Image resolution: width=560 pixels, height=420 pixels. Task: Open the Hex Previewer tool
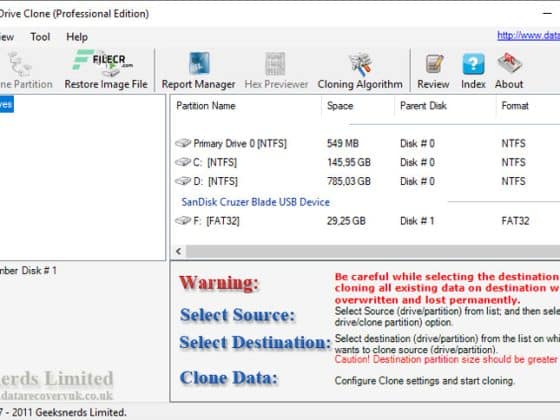pos(276,70)
